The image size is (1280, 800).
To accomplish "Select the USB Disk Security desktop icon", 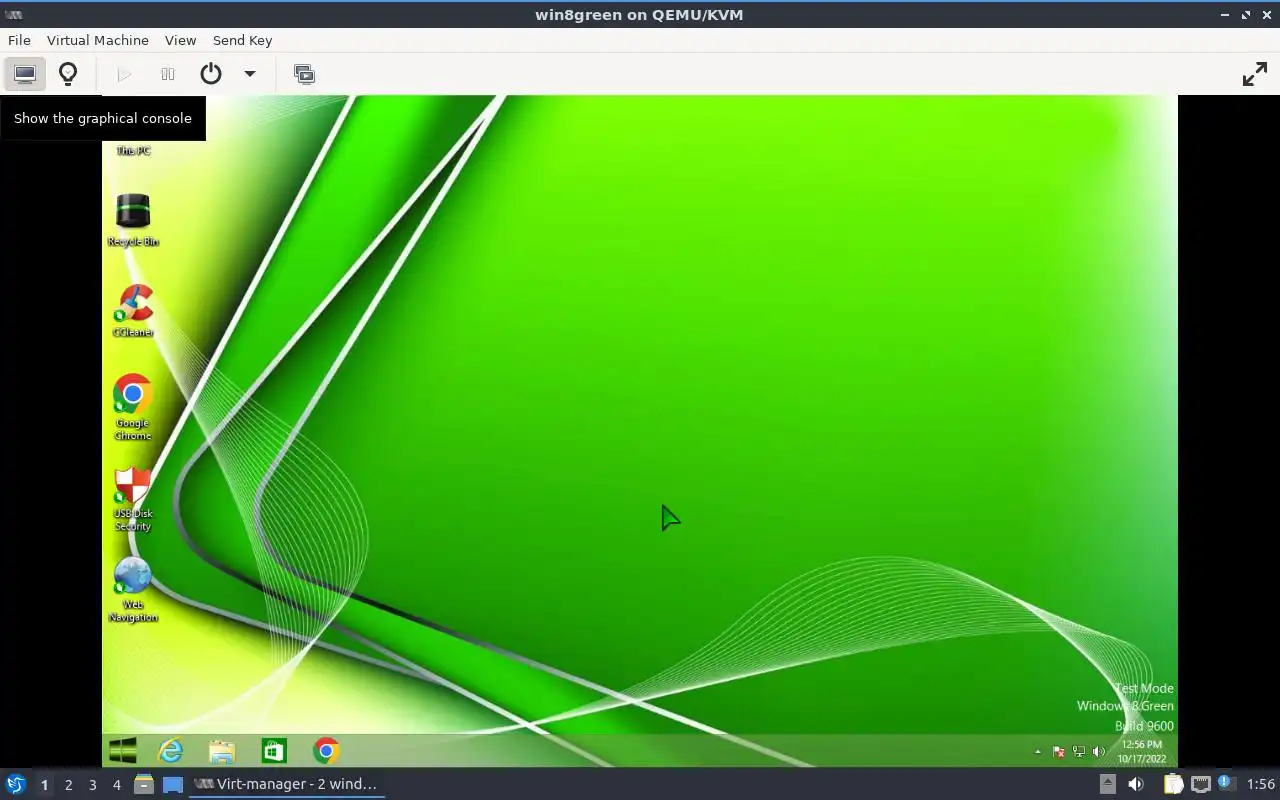I will coord(133,499).
